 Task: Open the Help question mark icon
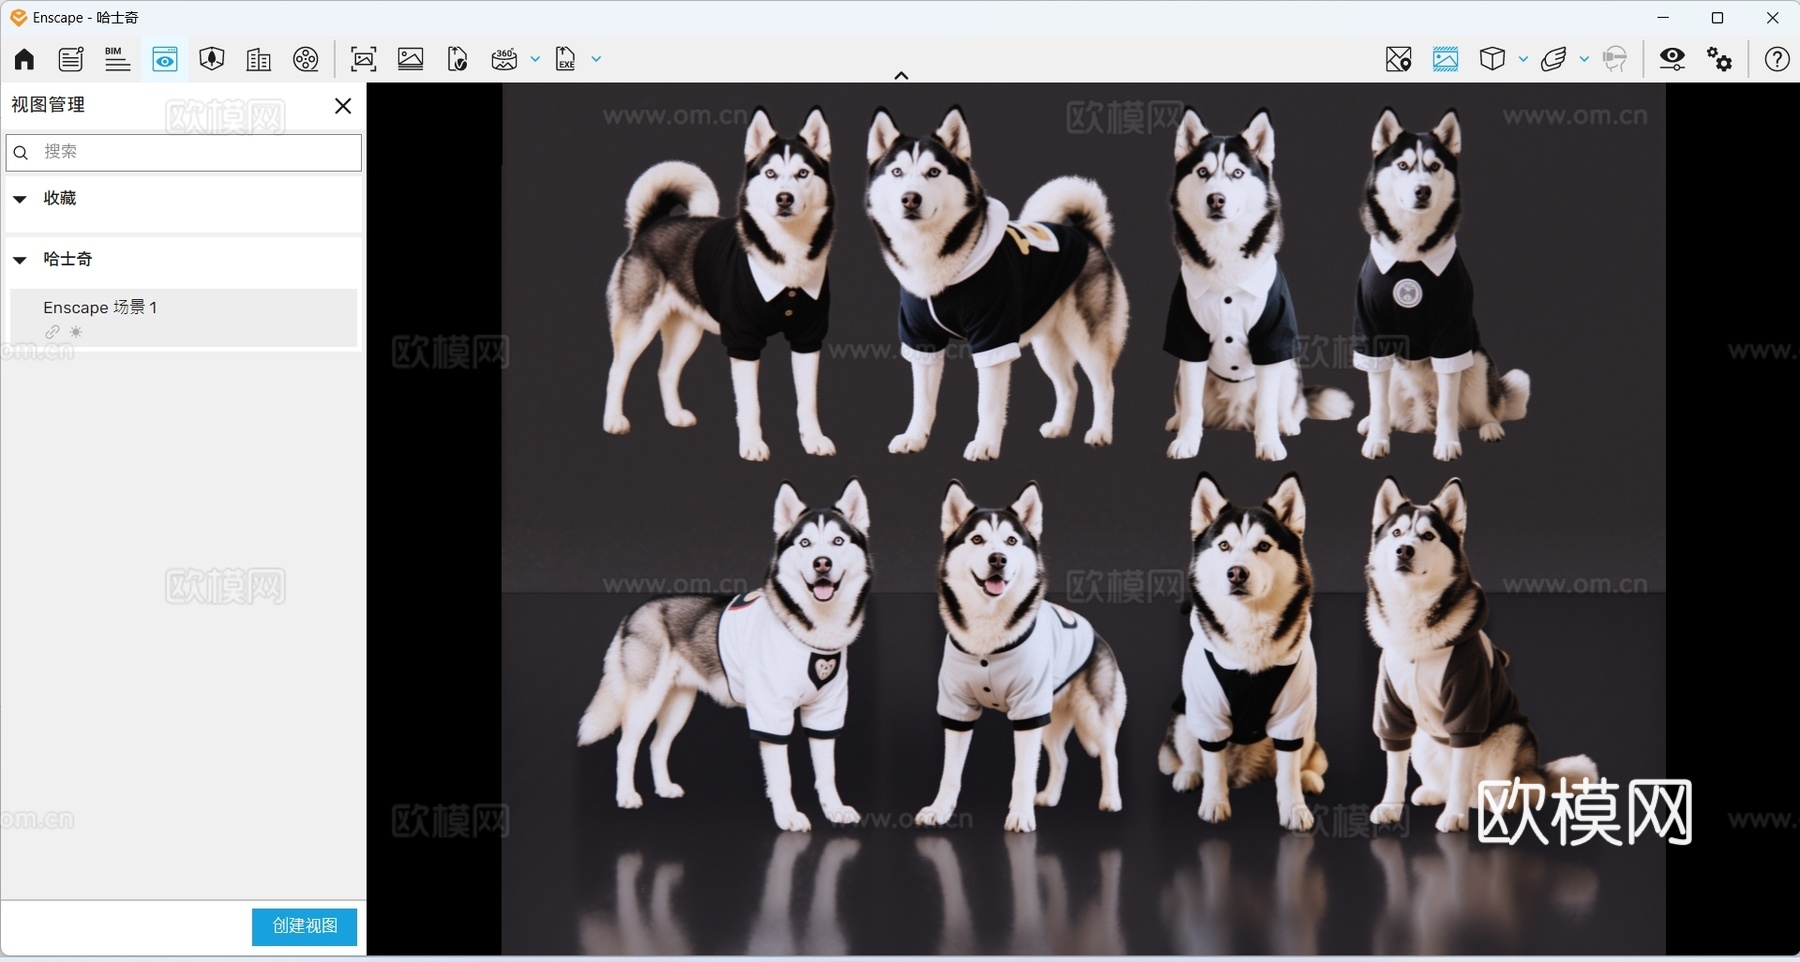(x=1777, y=59)
